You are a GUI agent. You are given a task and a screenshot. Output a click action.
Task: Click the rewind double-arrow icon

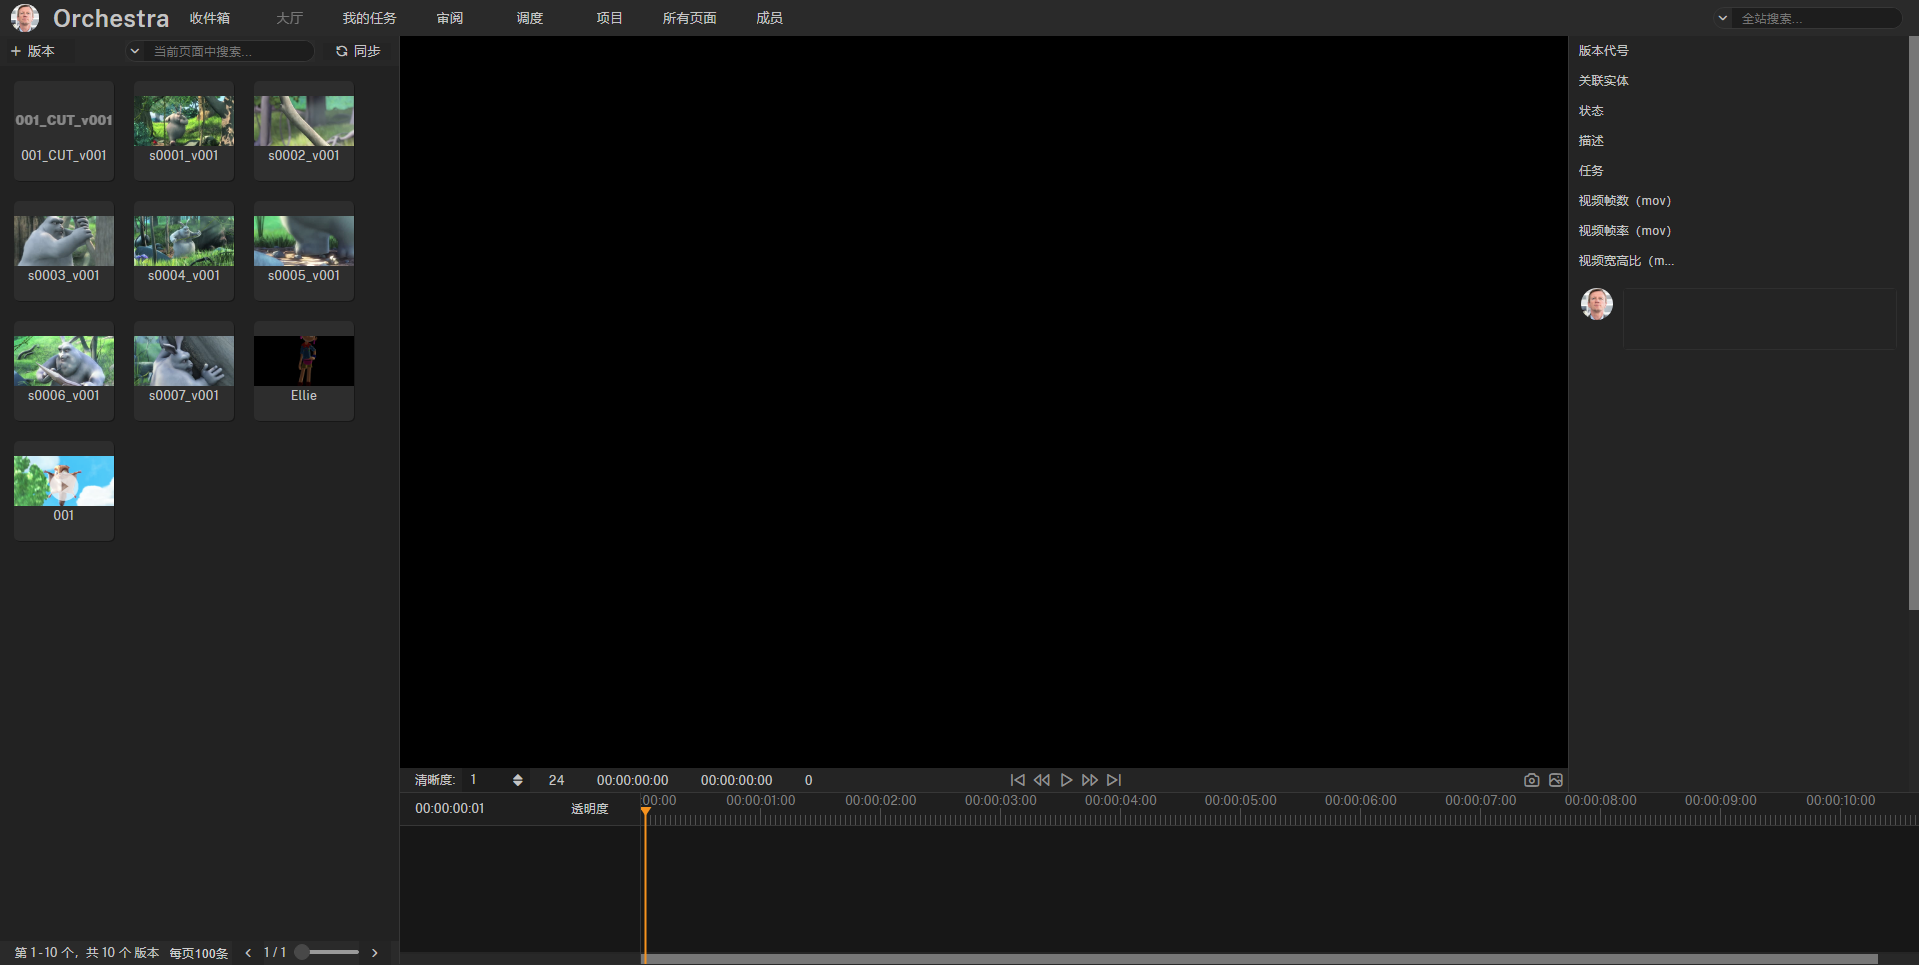[x=1041, y=780]
